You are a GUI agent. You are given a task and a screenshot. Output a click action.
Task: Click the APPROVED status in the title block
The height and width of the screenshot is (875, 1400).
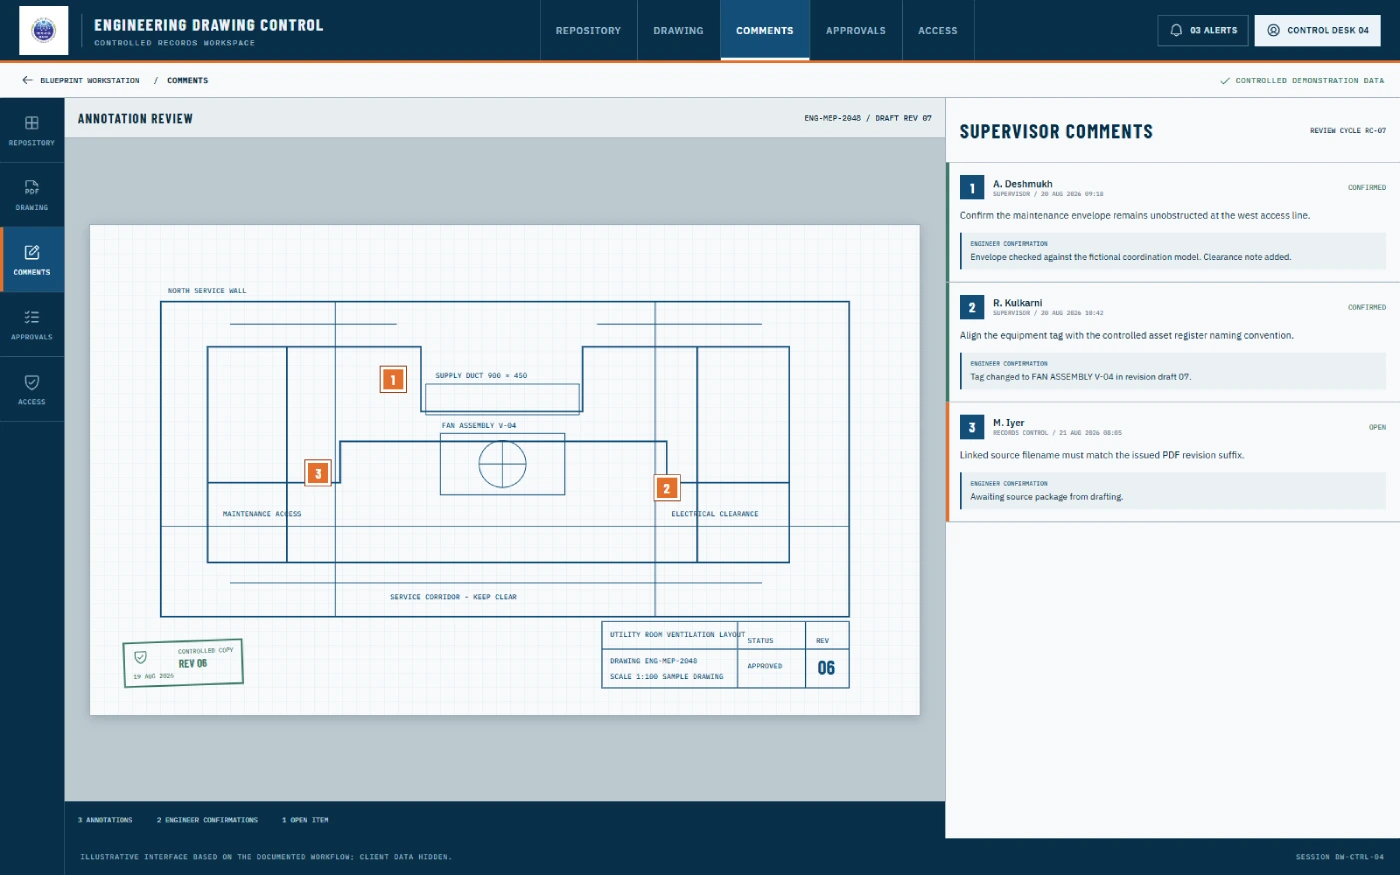coord(765,666)
